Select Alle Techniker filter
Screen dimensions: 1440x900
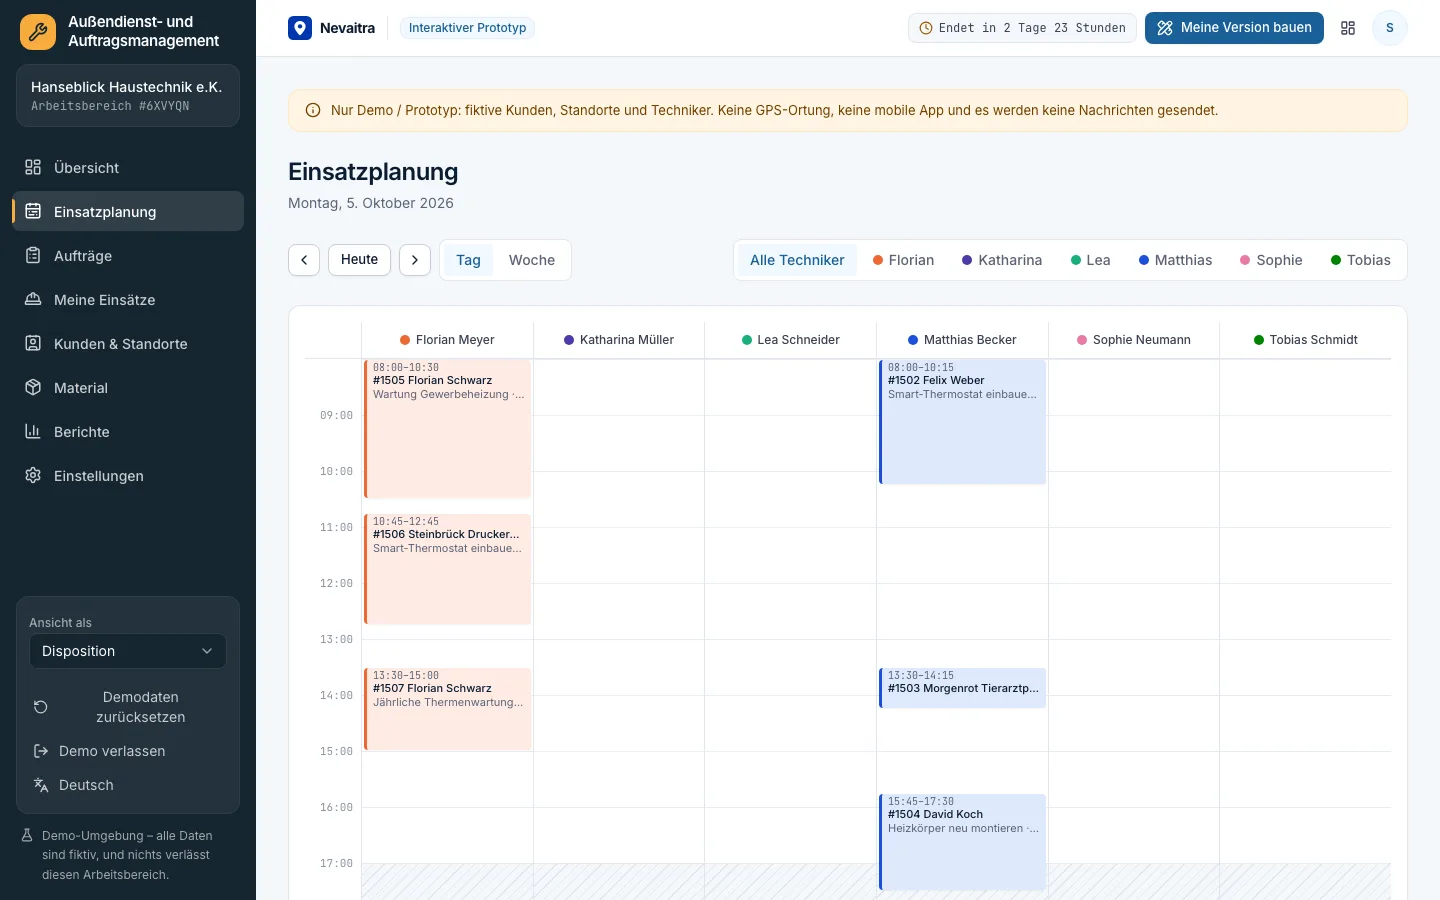click(x=797, y=260)
